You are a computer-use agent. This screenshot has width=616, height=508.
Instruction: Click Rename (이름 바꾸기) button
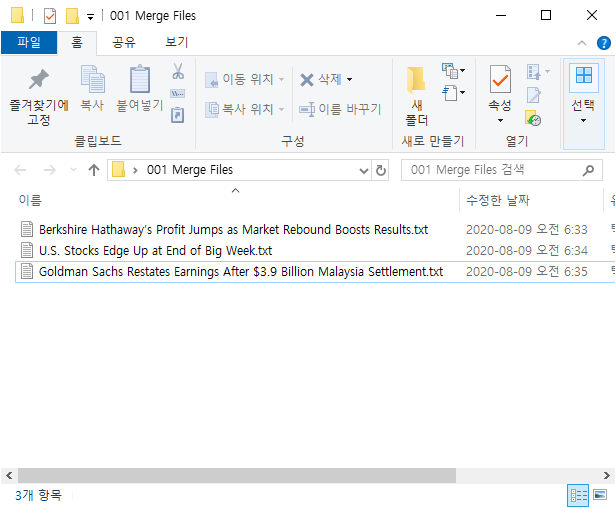coord(340,109)
